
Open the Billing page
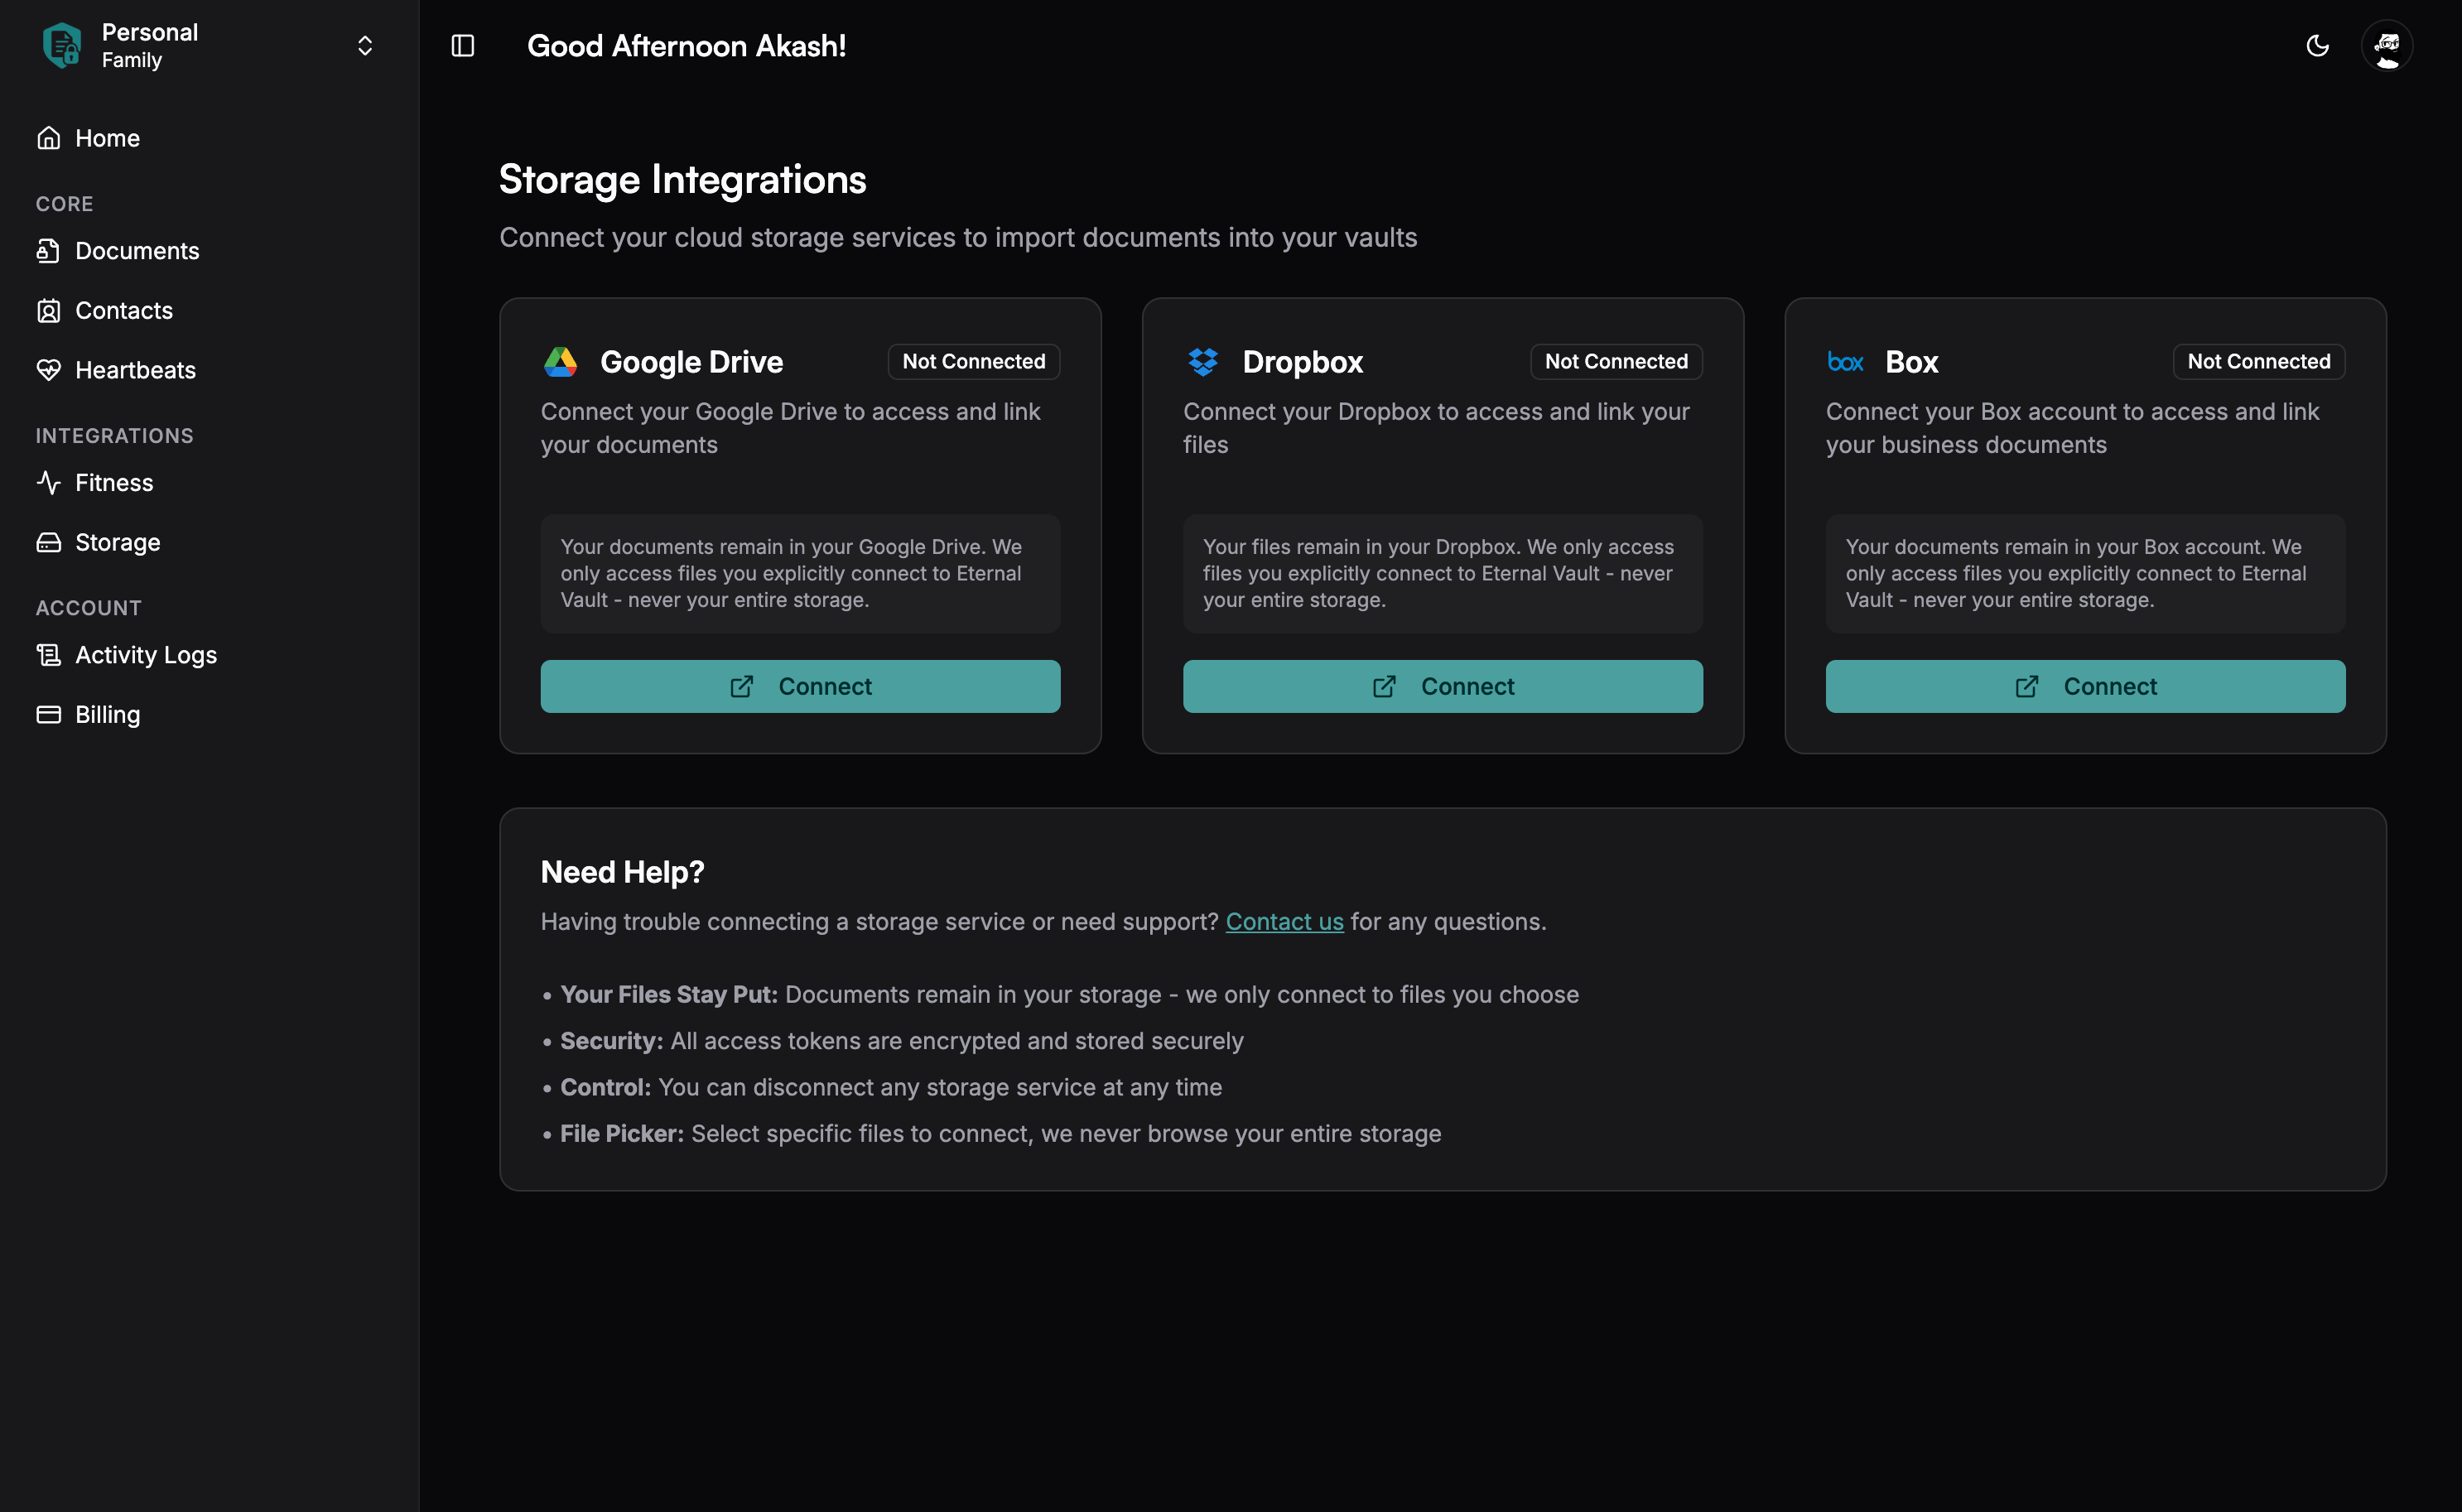tap(209, 714)
